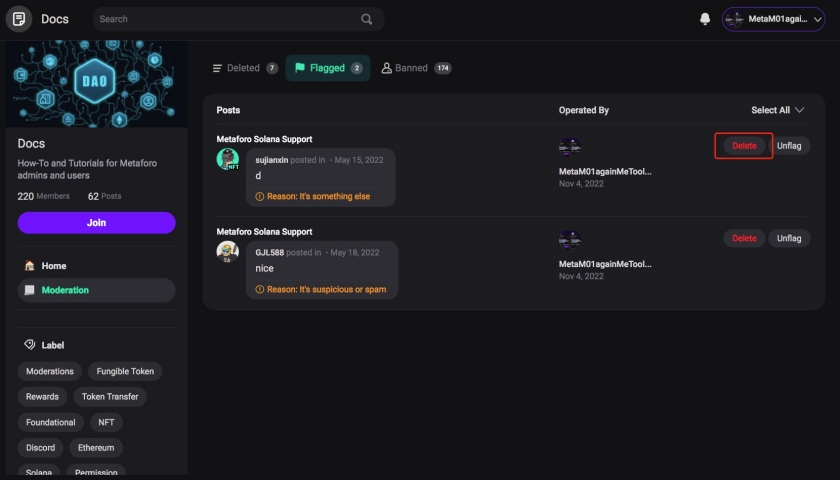
Task: Click sujianxin's user avatar
Action: tap(228, 159)
